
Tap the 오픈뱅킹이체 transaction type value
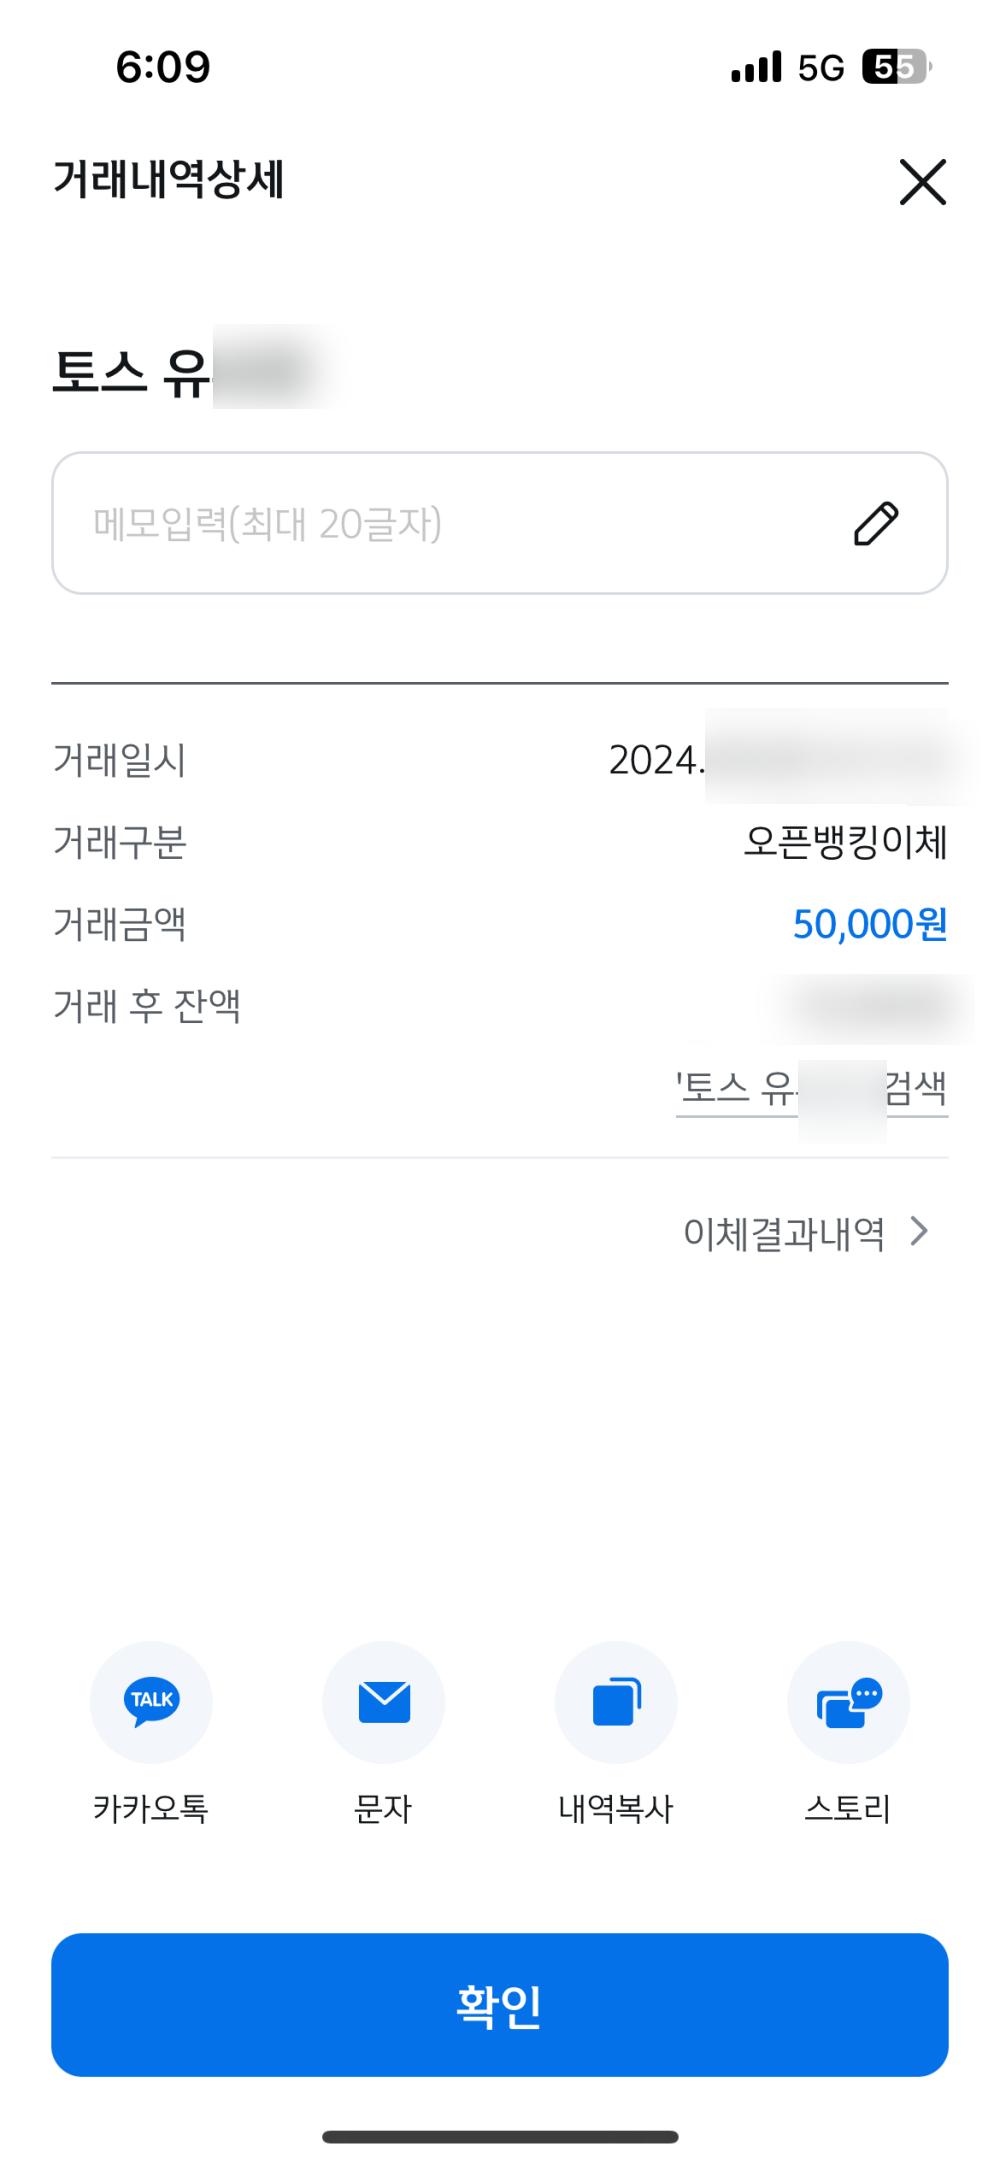click(x=845, y=842)
